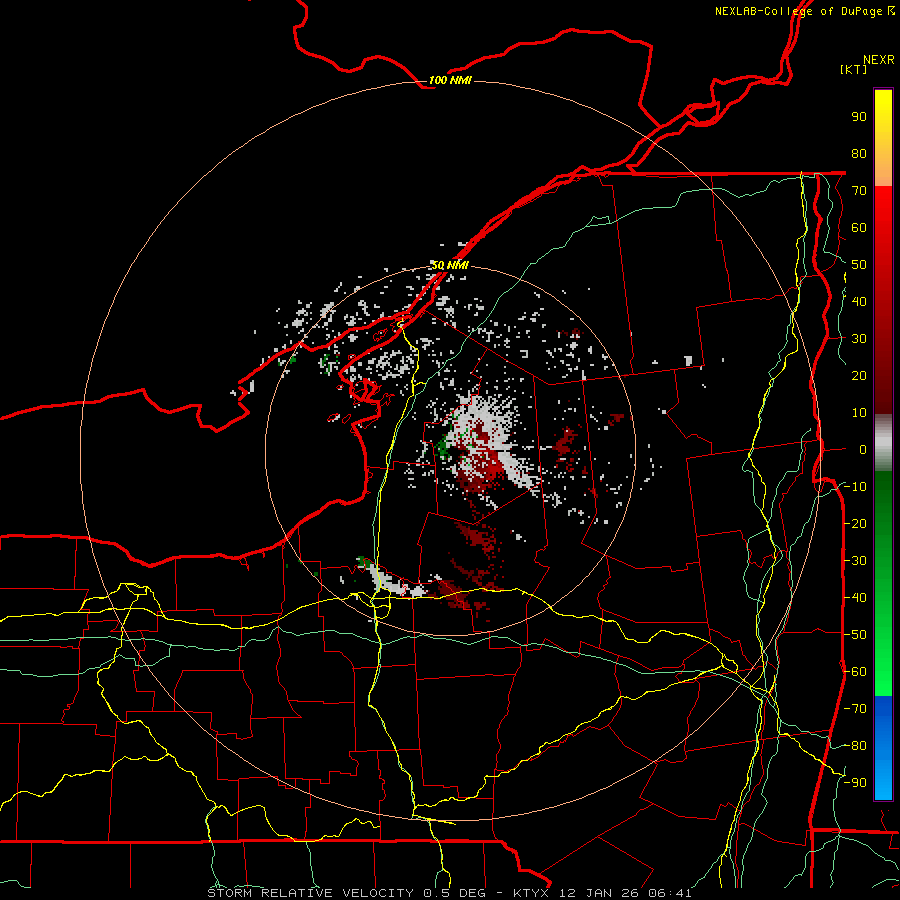
Task: Click the -80 value on color scale
Action: click(855, 746)
